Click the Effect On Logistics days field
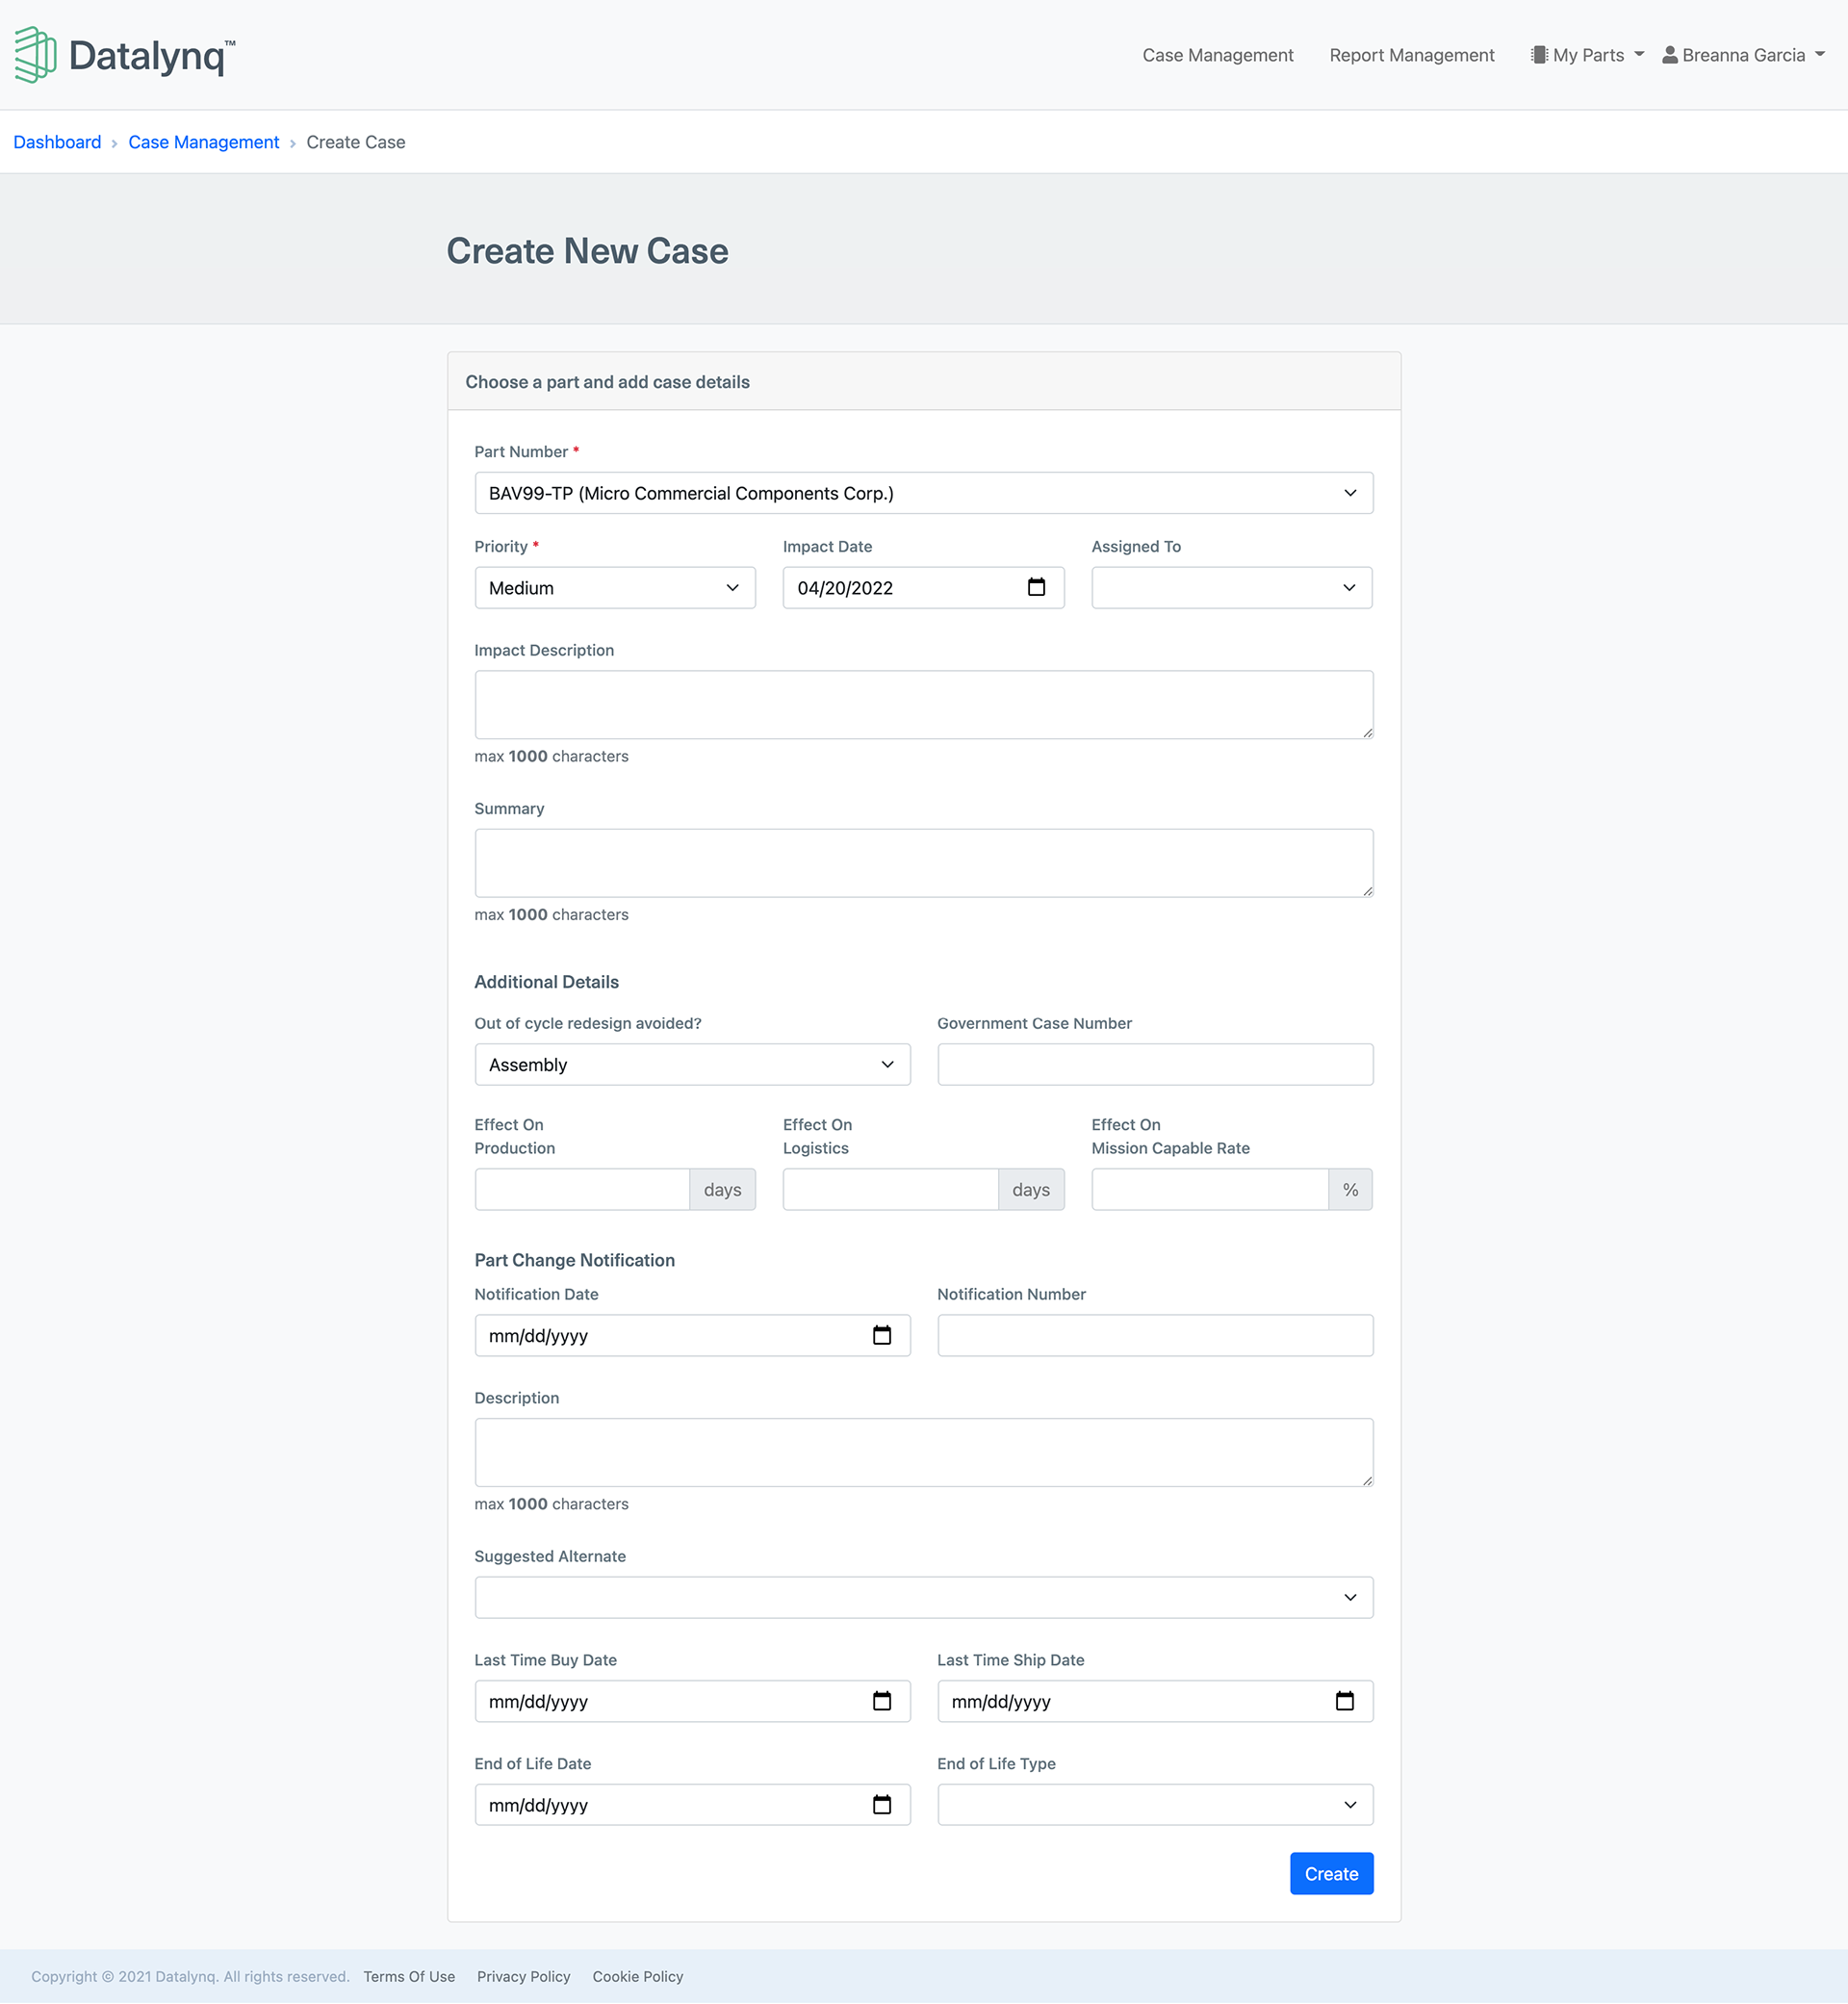1848x2004 pixels. point(890,1190)
